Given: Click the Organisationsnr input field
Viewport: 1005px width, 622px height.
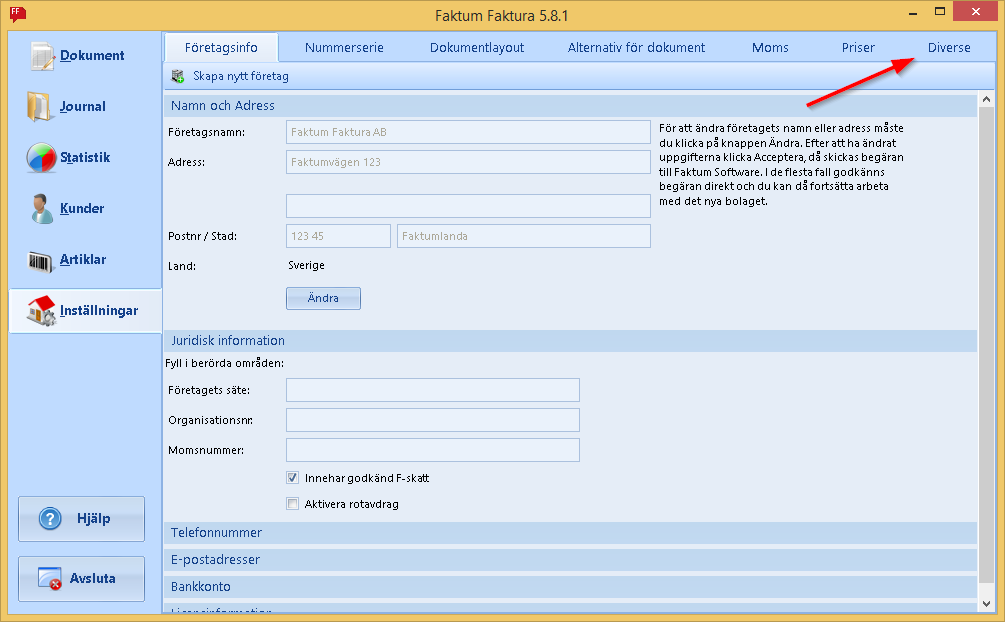Looking at the screenshot, I should point(433,420).
